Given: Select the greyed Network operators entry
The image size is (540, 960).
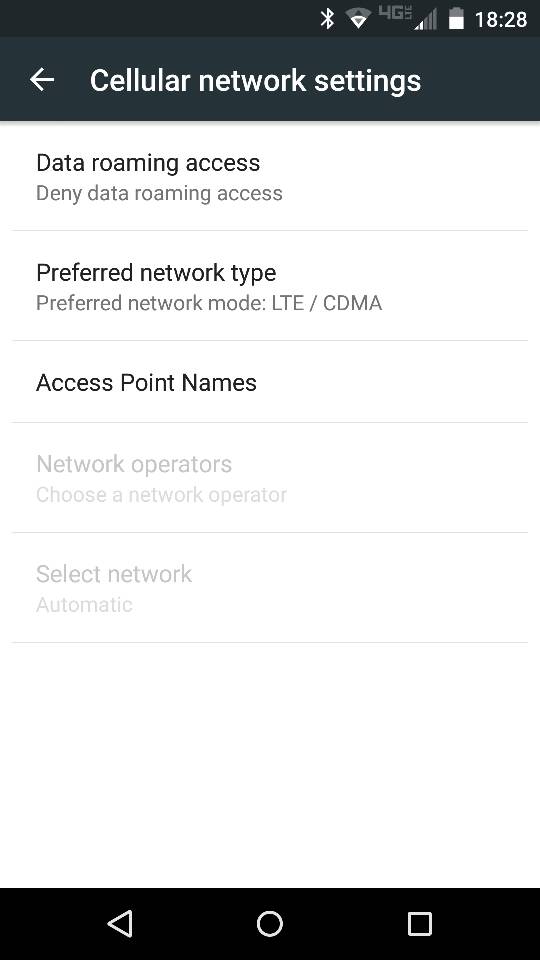Looking at the screenshot, I should [270, 478].
